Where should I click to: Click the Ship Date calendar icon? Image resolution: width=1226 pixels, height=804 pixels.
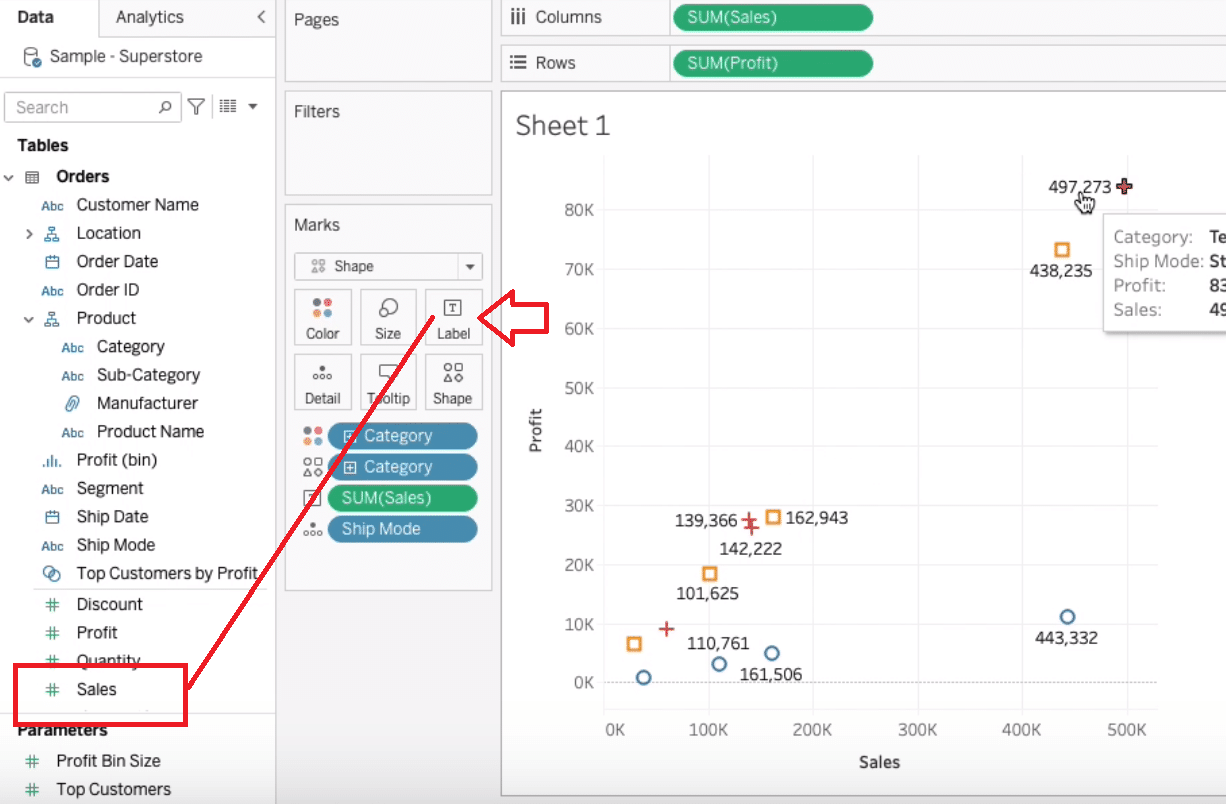pos(52,517)
